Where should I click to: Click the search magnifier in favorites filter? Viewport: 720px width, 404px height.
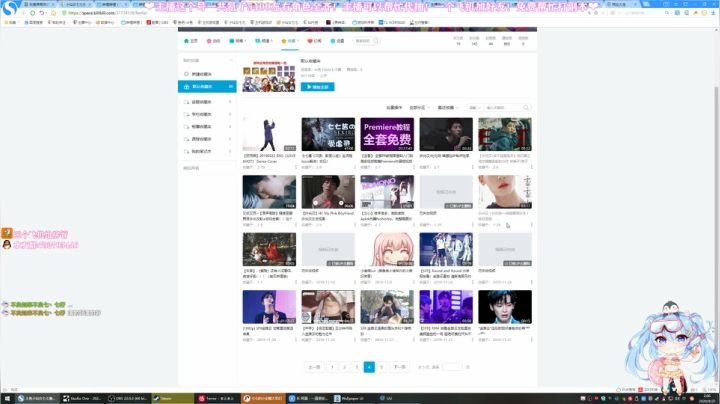(x=526, y=107)
